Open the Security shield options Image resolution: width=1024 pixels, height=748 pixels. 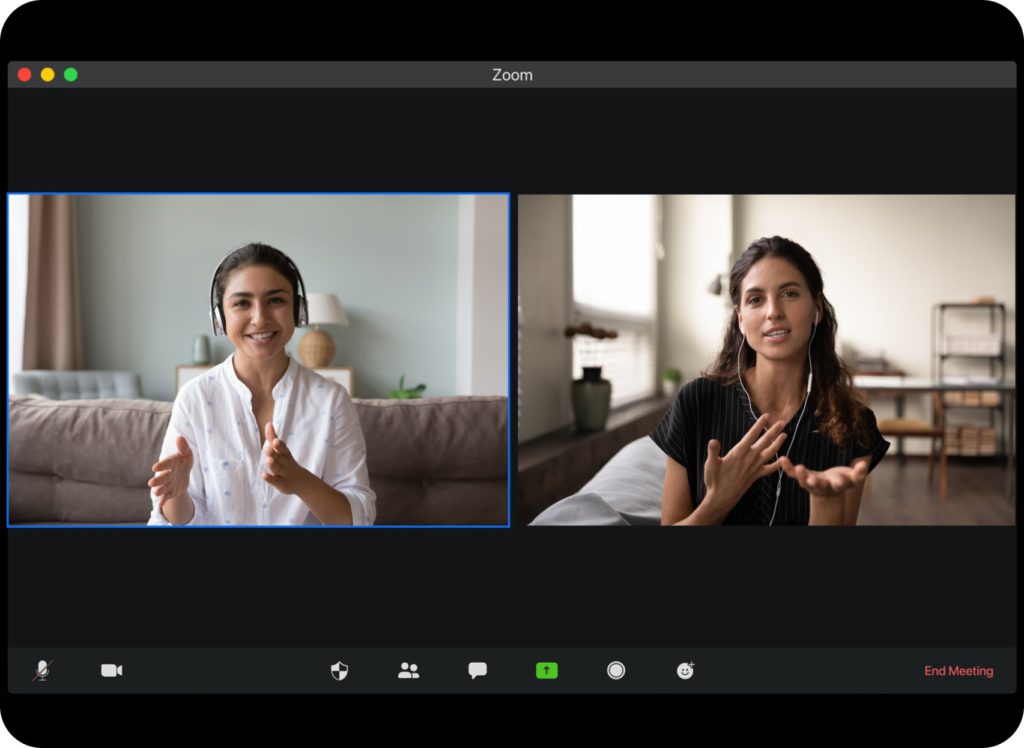340,670
